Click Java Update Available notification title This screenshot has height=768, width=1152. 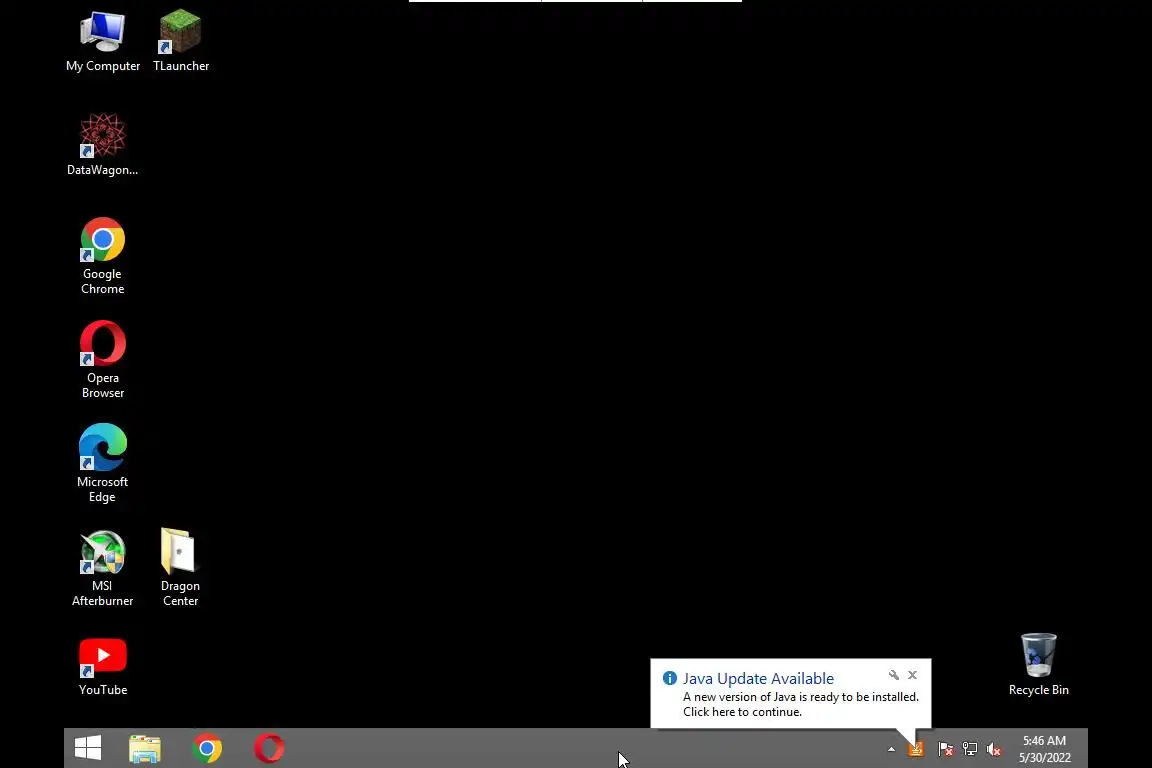pyautogui.click(x=758, y=678)
